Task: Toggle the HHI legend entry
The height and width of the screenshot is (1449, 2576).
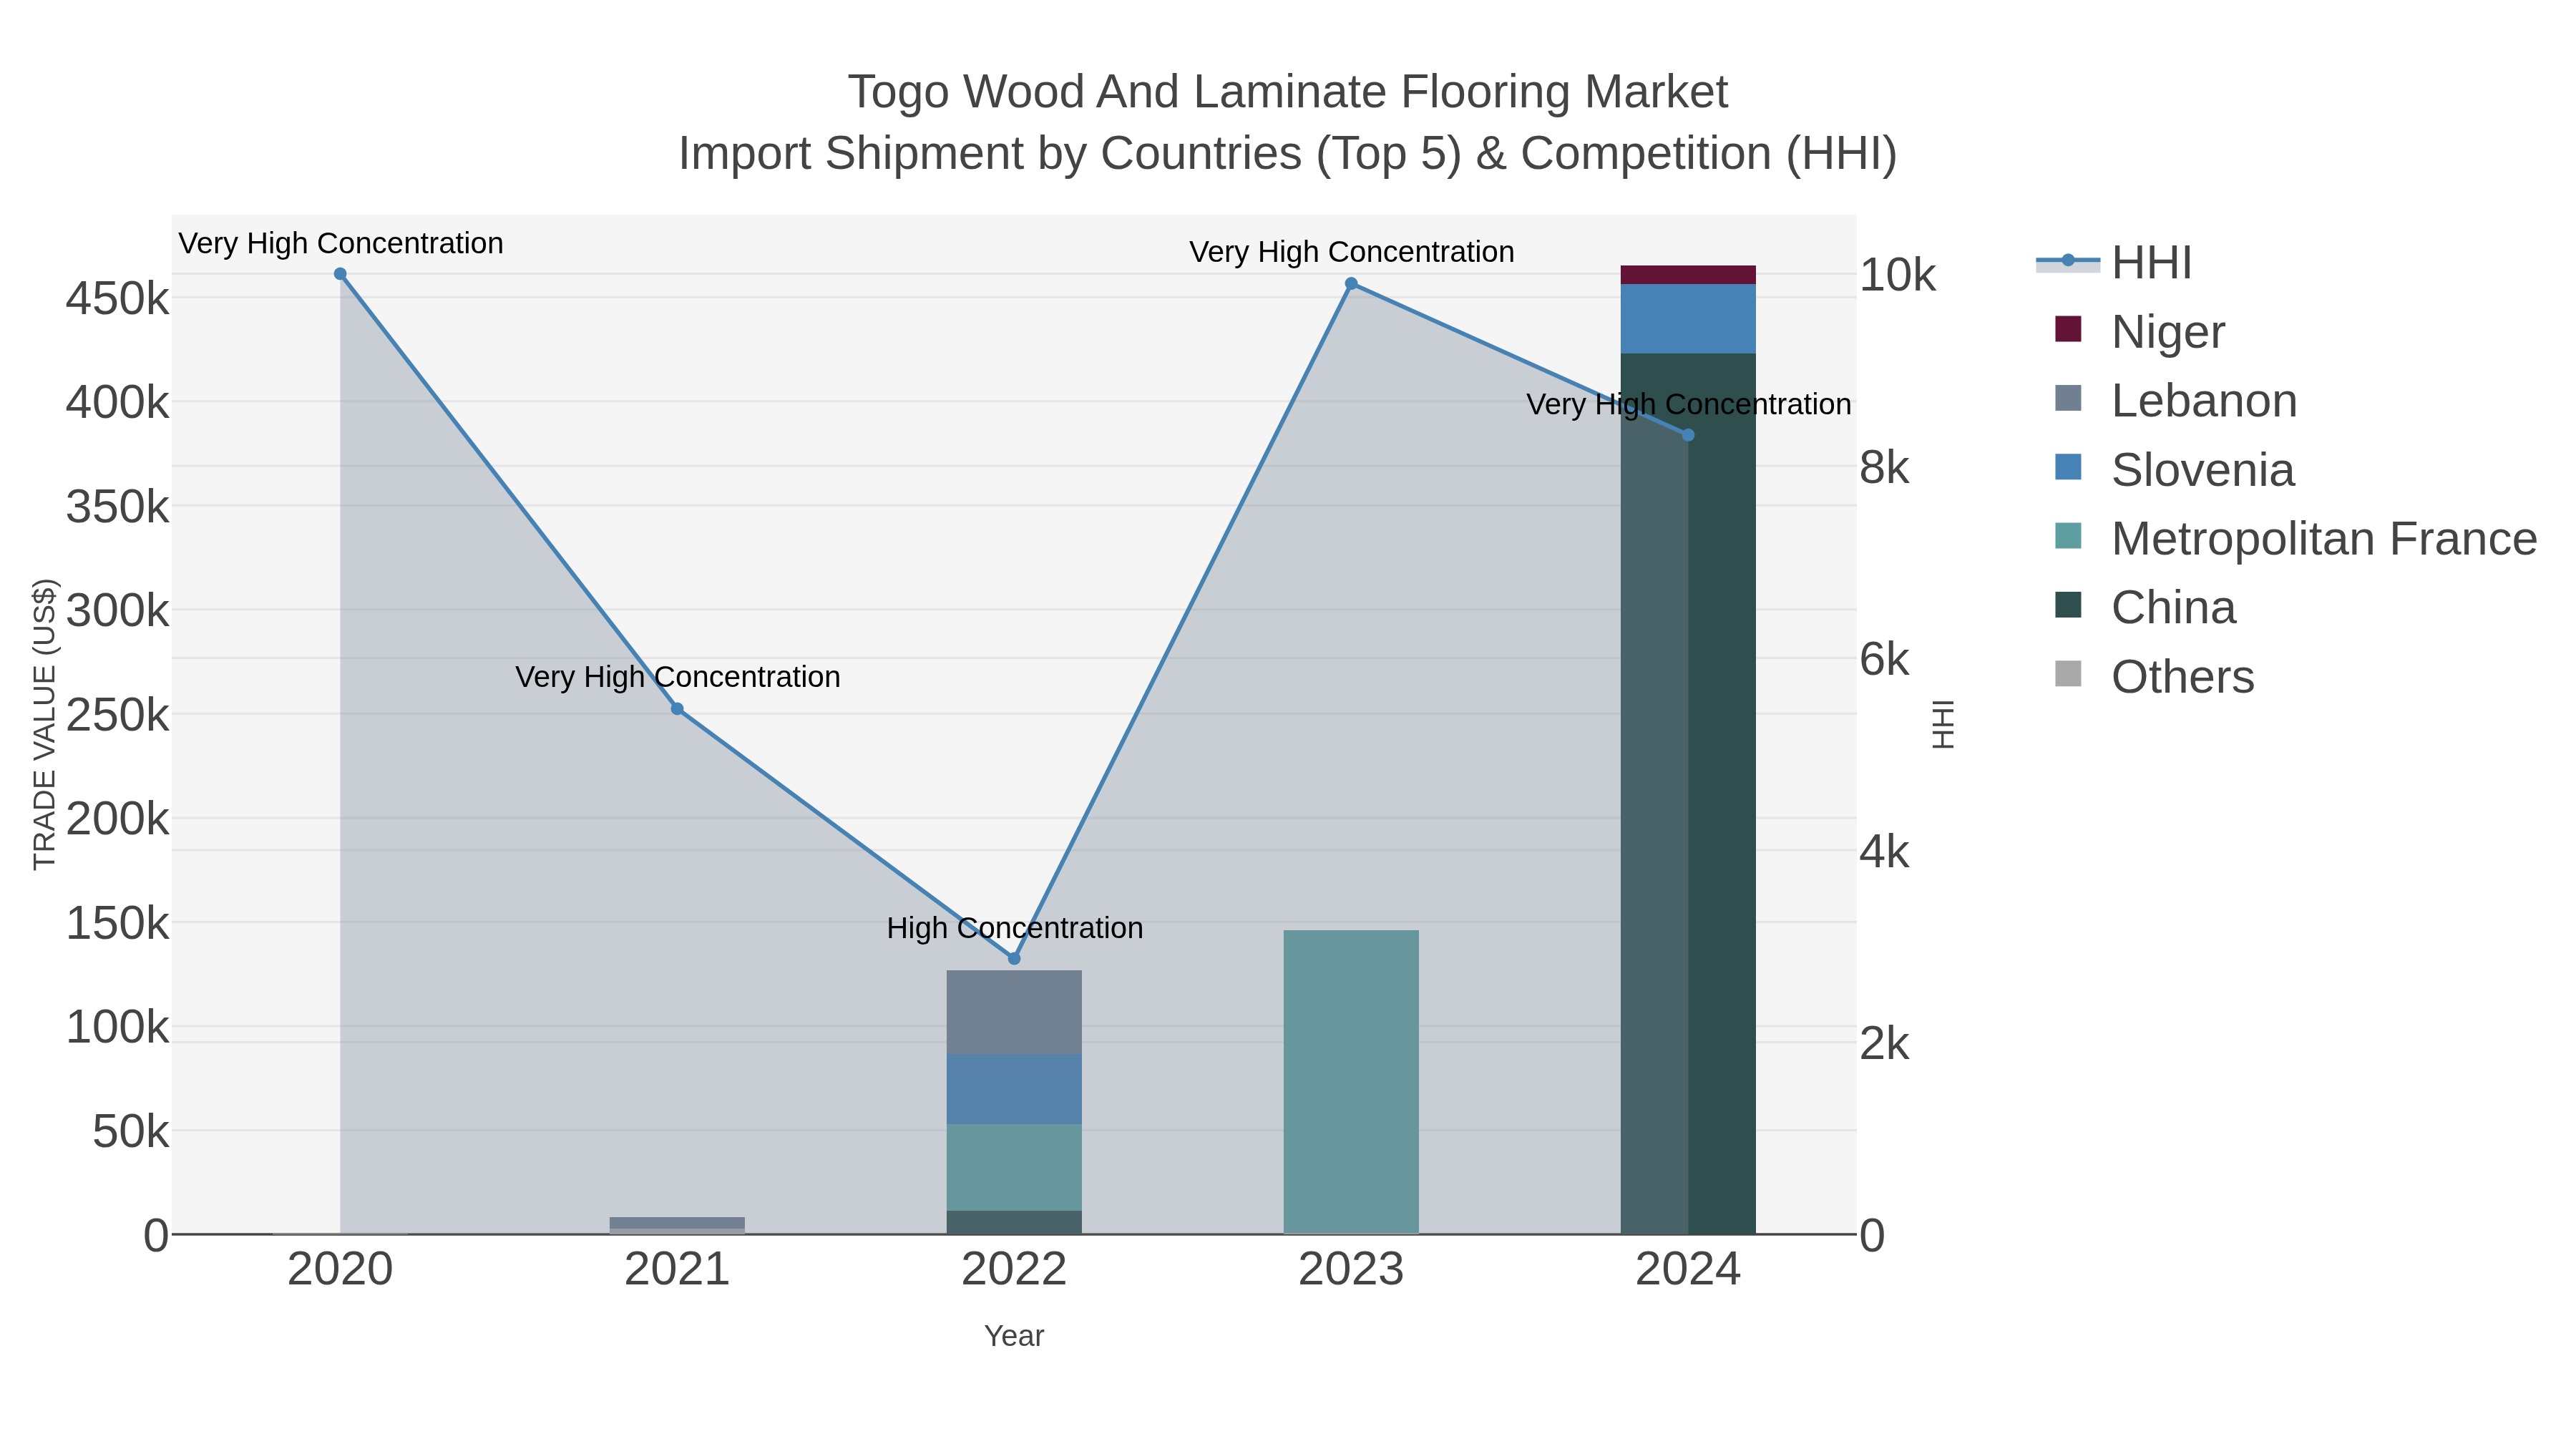Action: tap(2114, 263)
